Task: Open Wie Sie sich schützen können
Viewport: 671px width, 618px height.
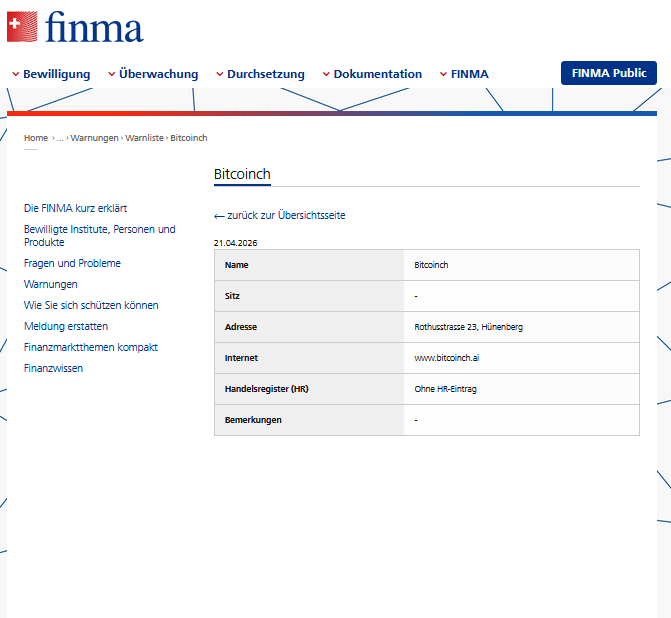Action: 91,305
